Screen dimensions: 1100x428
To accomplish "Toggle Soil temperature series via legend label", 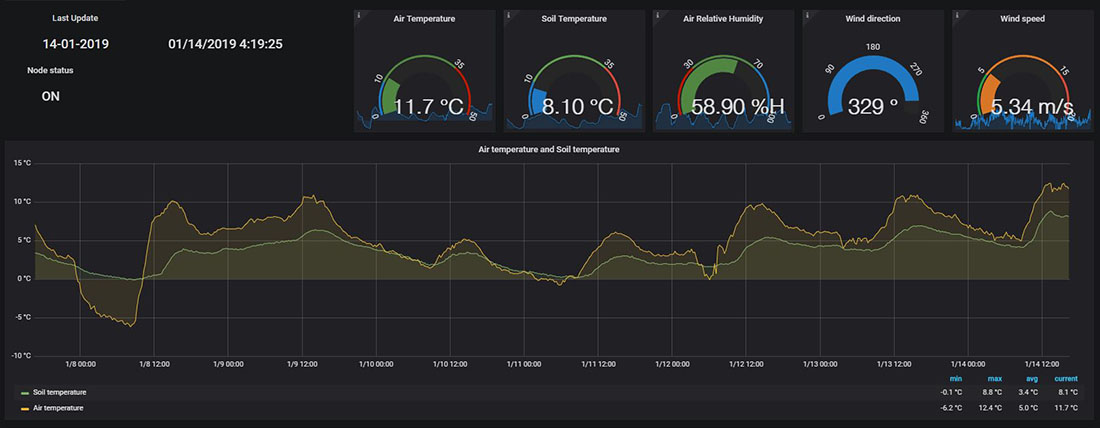I will coord(60,392).
